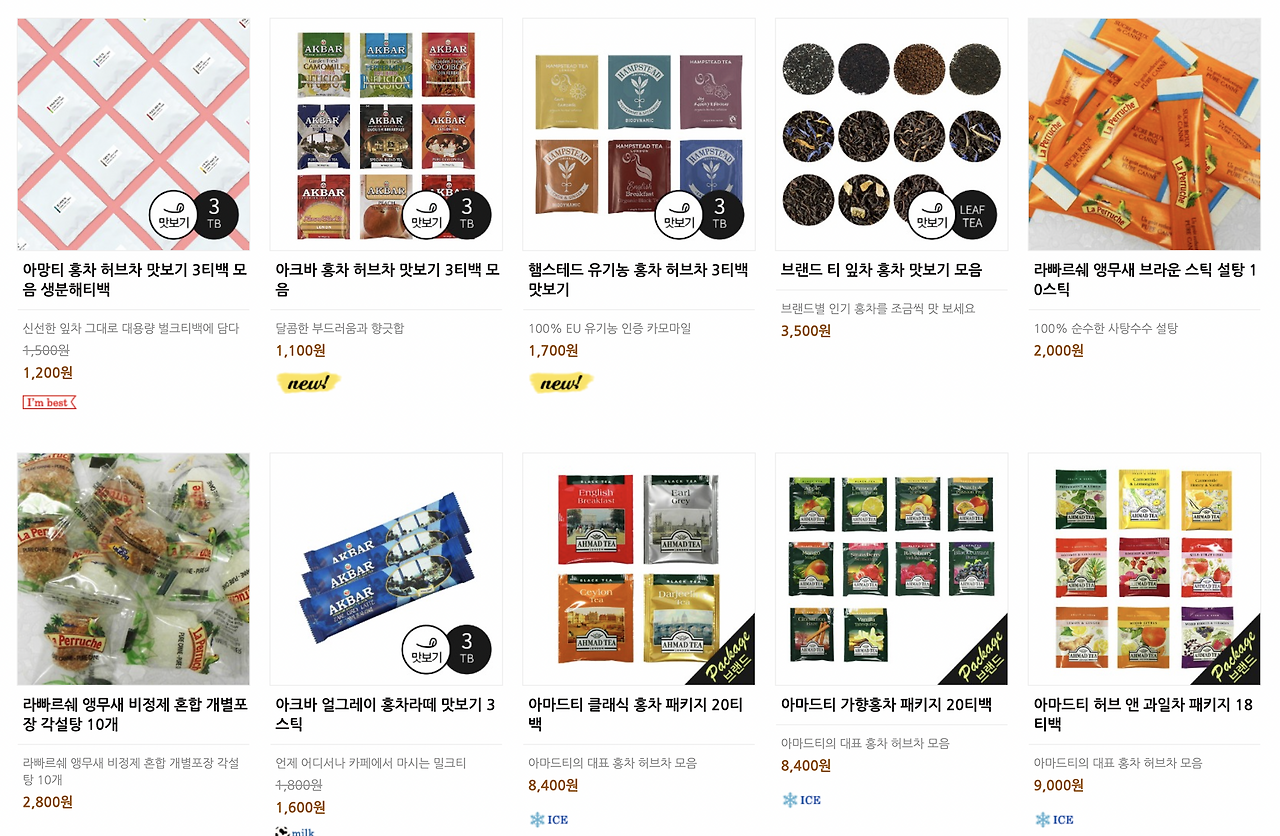
Task: Open 브랜드 티 잎차 홍차 맛보기 모음 link
Action: click(x=881, y=270)
